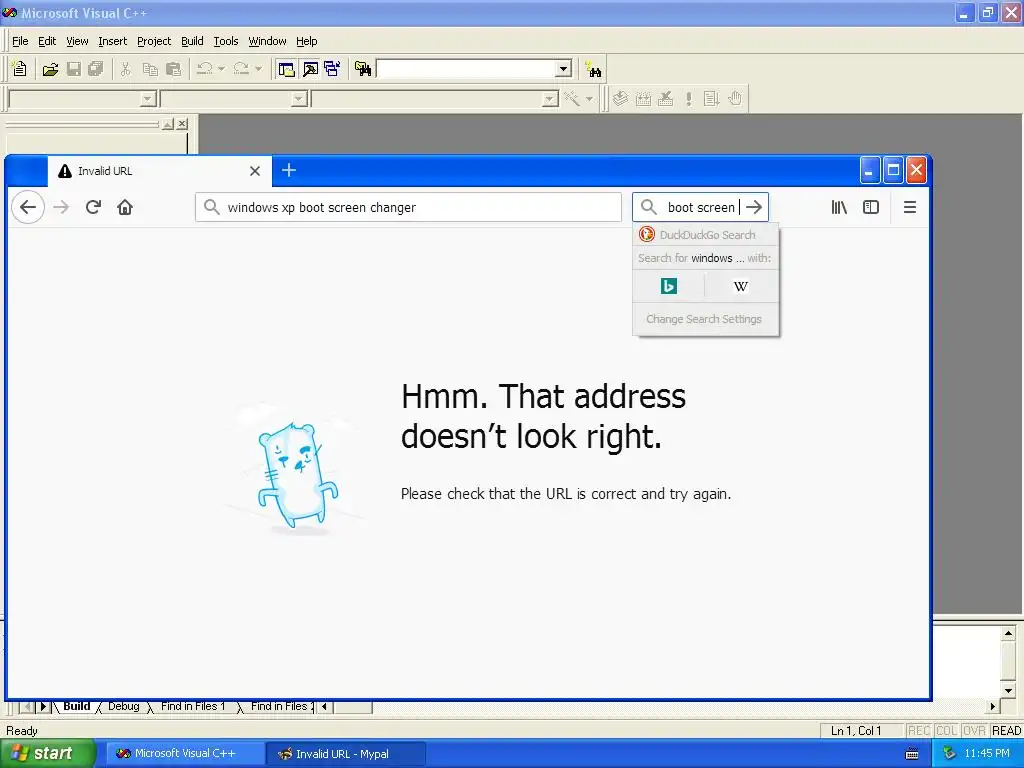This screenshot has width=1024, height=768.
Task: Go back in the Mypal browser
Action: [x=28, y=207]
